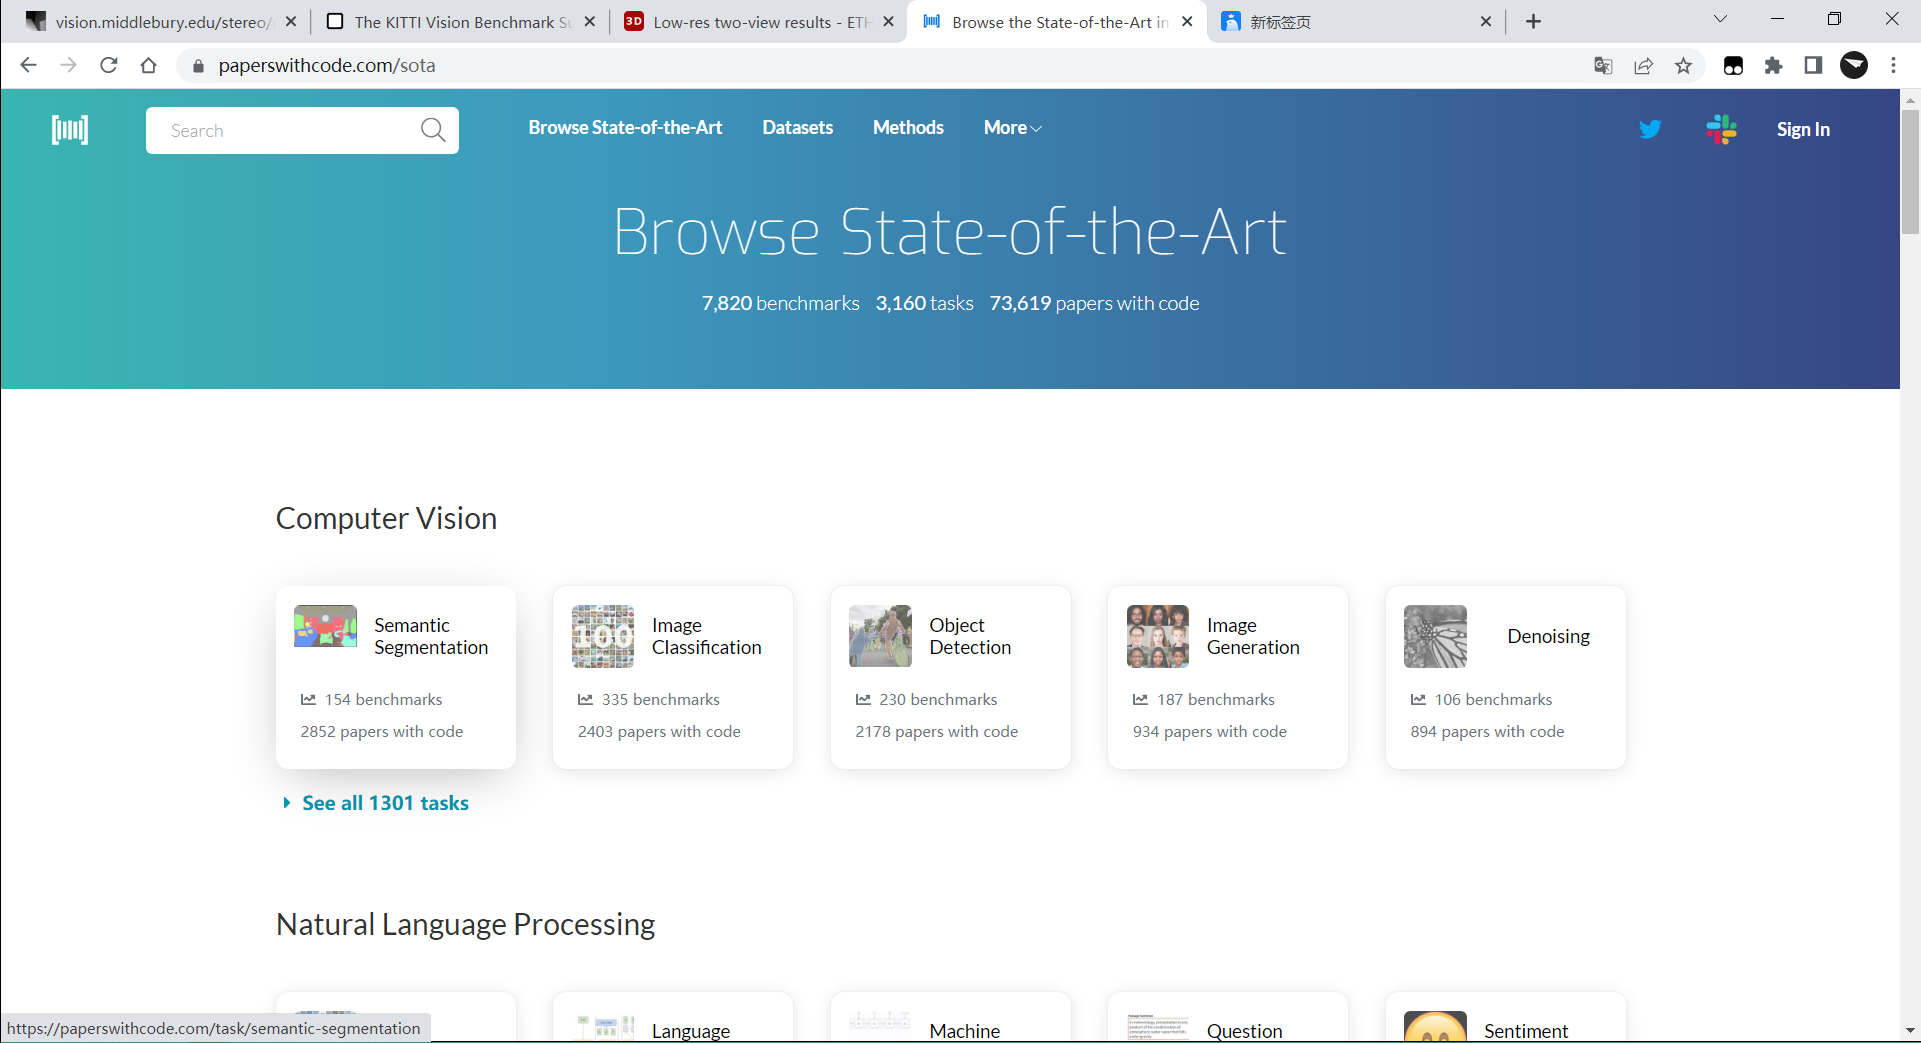Click the Sign In link
This screenshot has width=1921, height=1043.
click(x=1803, y=129)
